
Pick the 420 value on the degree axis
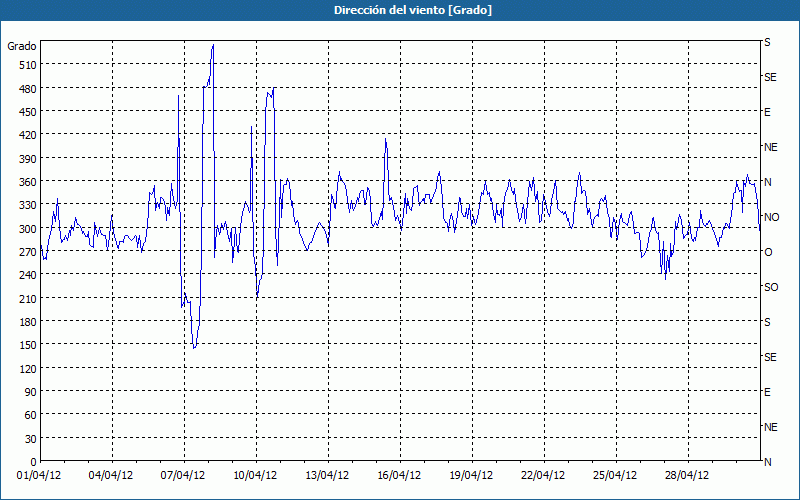[x=28, y=135]
